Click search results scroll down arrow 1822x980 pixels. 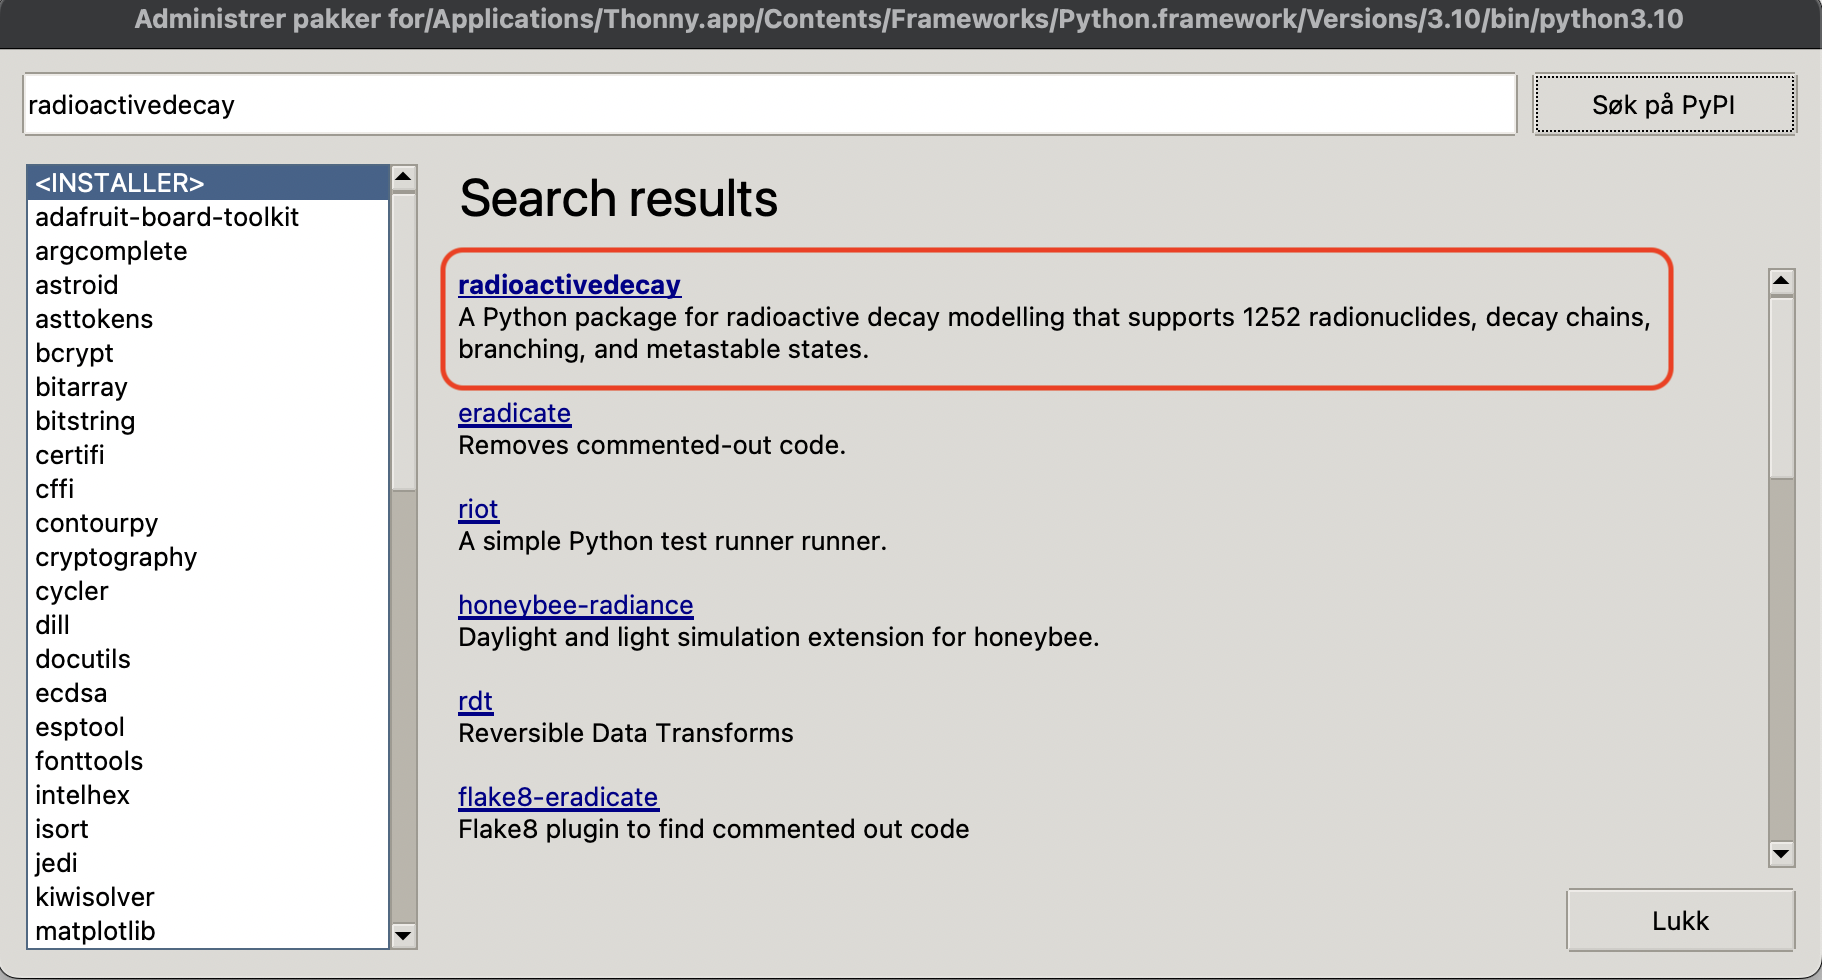[x=1781, y=854]
